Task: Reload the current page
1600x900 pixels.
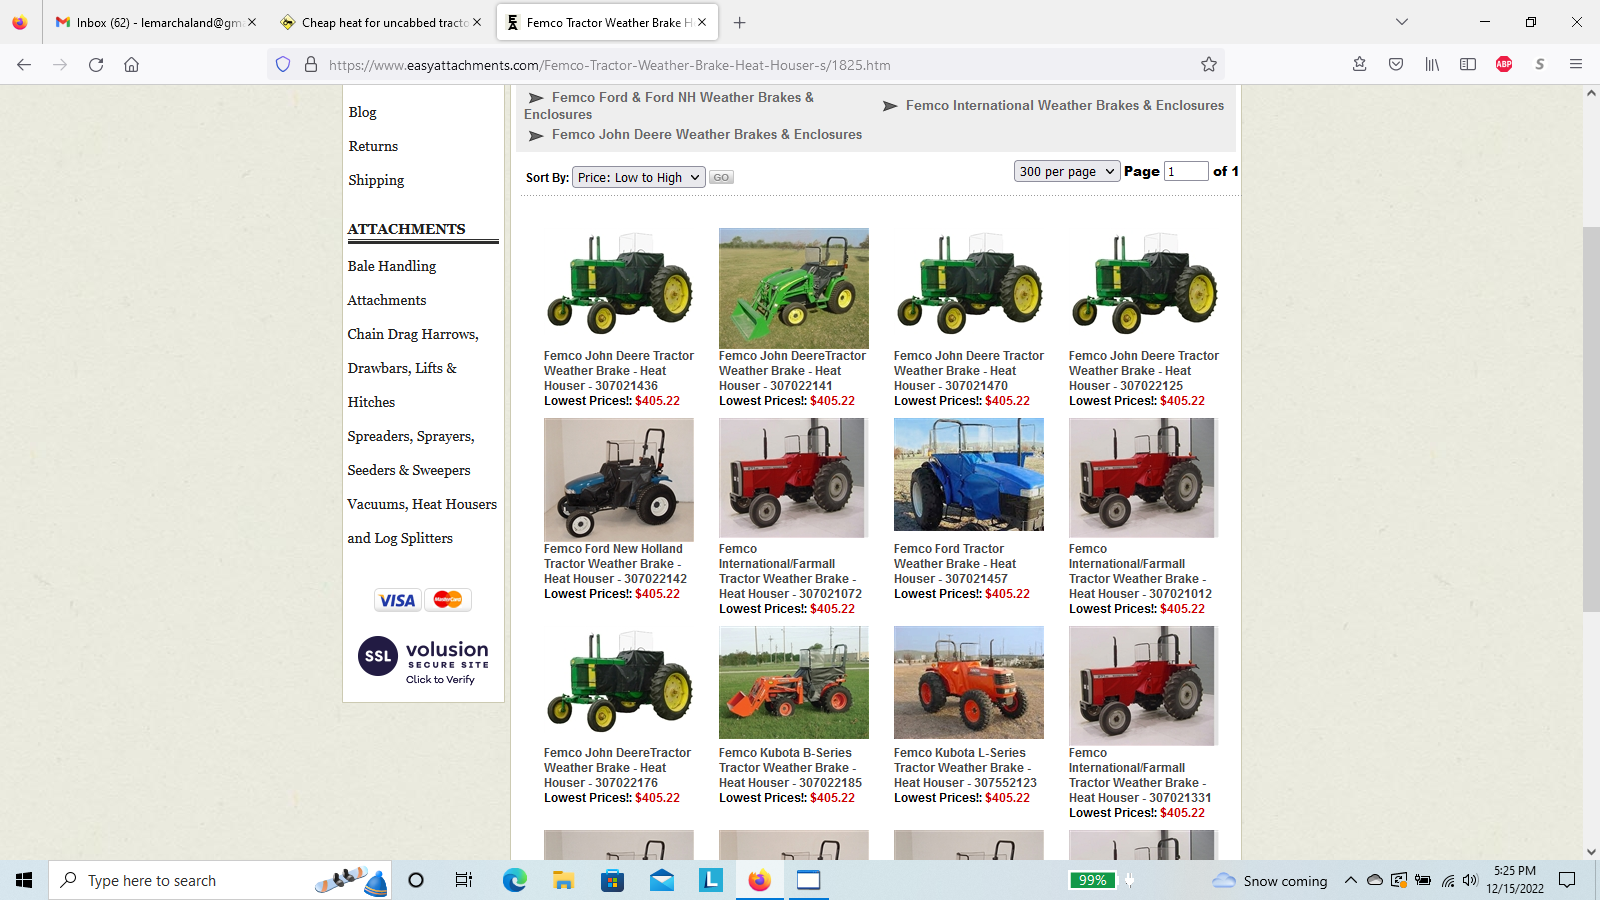Action: pyautogui.click(x=96, y=65)
